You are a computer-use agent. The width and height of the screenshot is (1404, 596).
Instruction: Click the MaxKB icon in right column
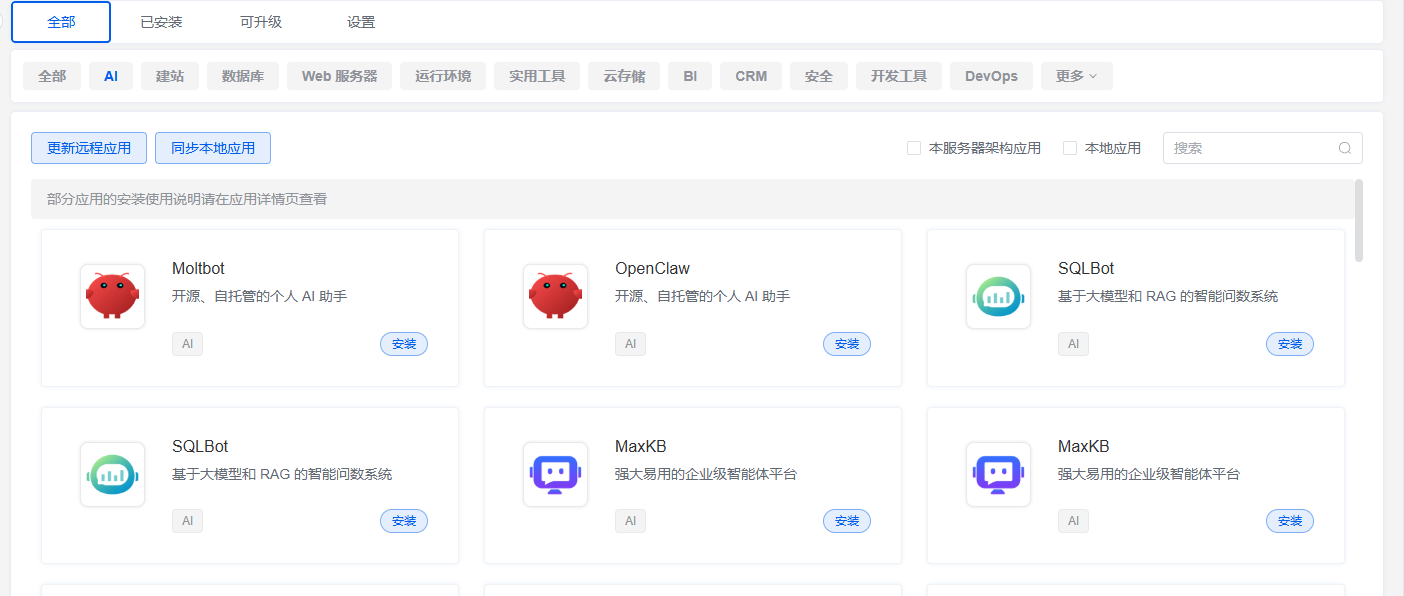[998, 474]
